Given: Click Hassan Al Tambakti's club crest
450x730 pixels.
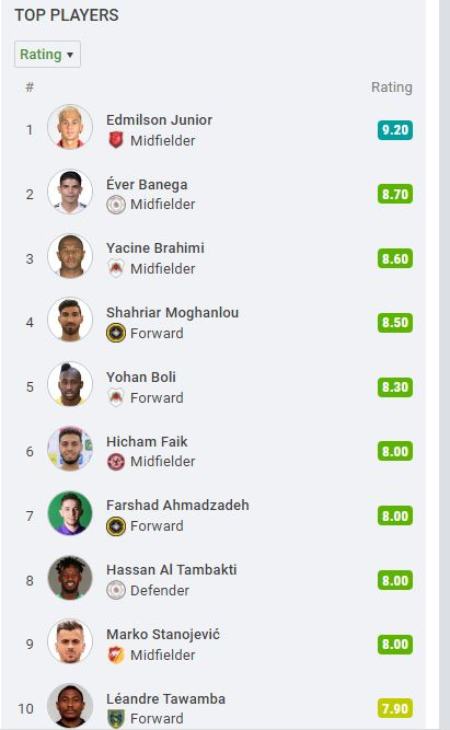Looking at the screenshot, I should pyautogui.click(x=116, y=590).
